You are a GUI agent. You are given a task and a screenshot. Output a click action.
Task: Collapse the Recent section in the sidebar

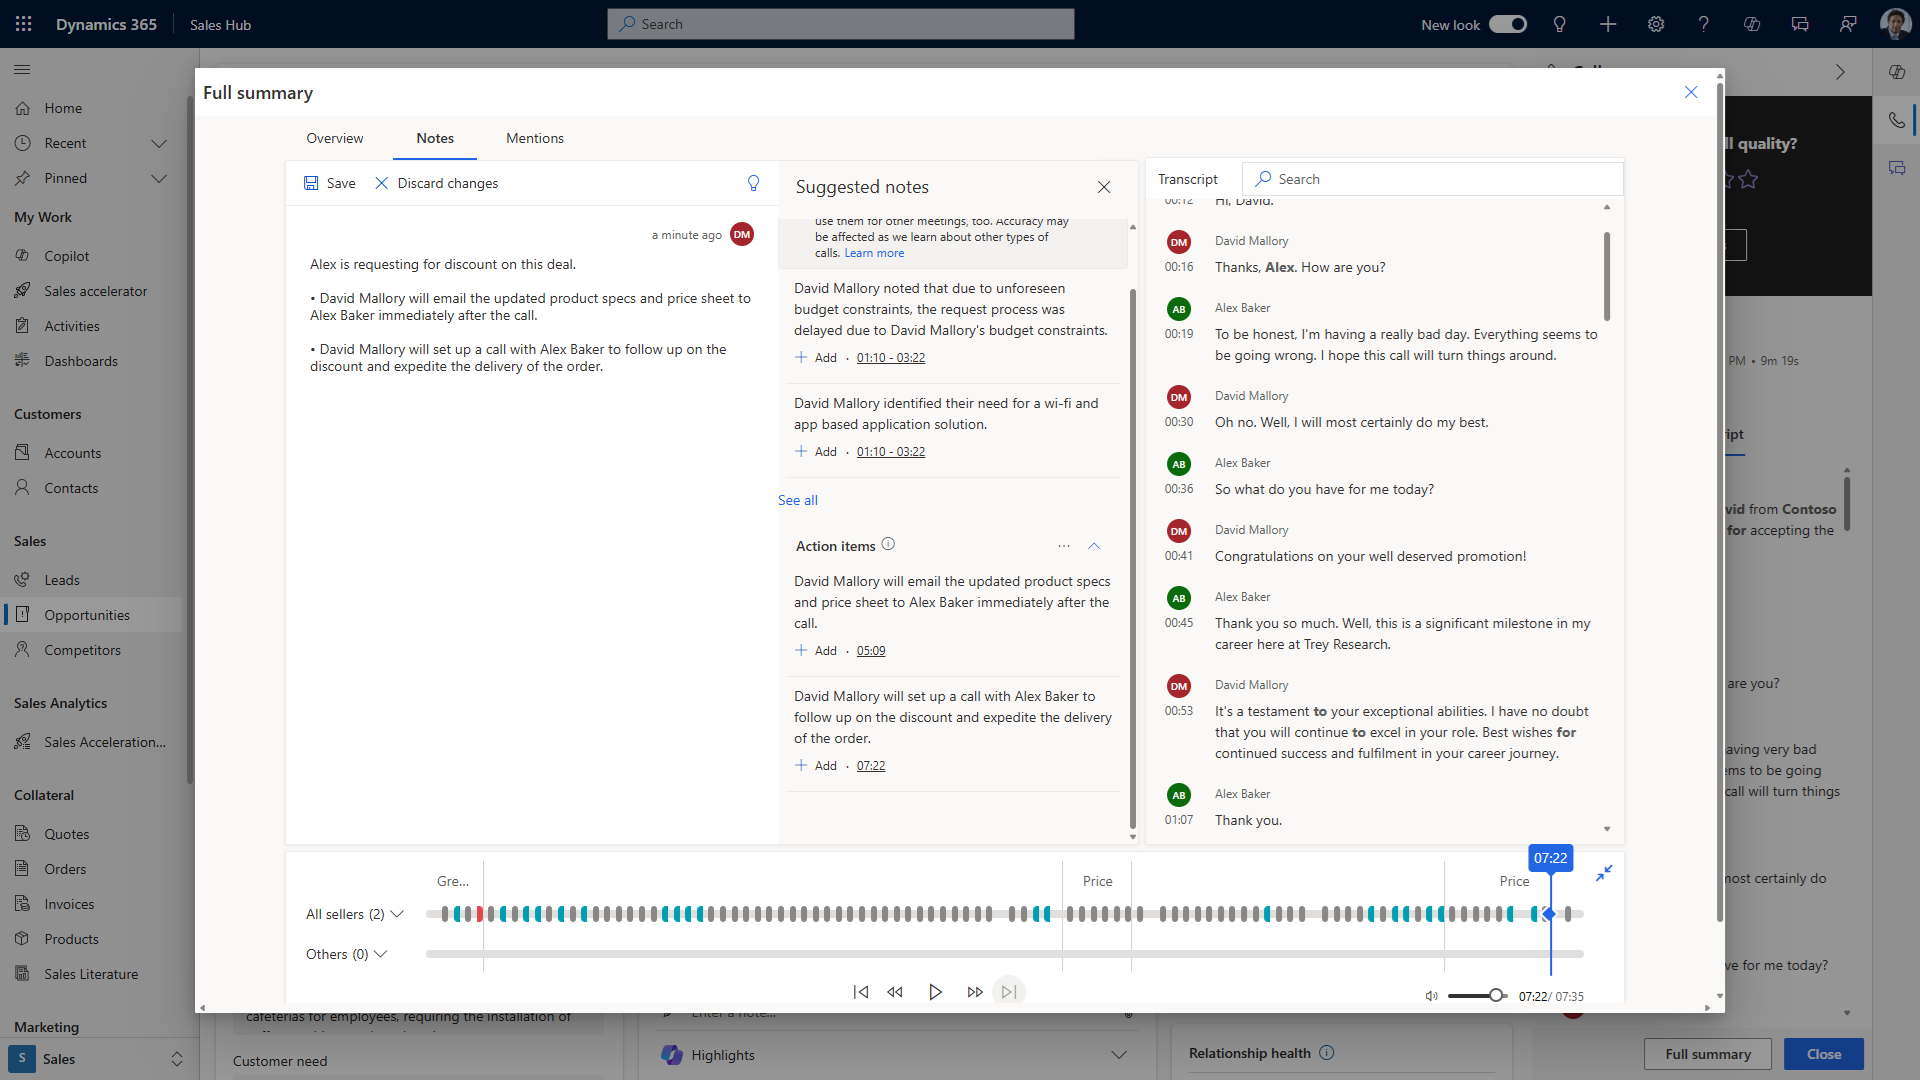pos(160,143)
